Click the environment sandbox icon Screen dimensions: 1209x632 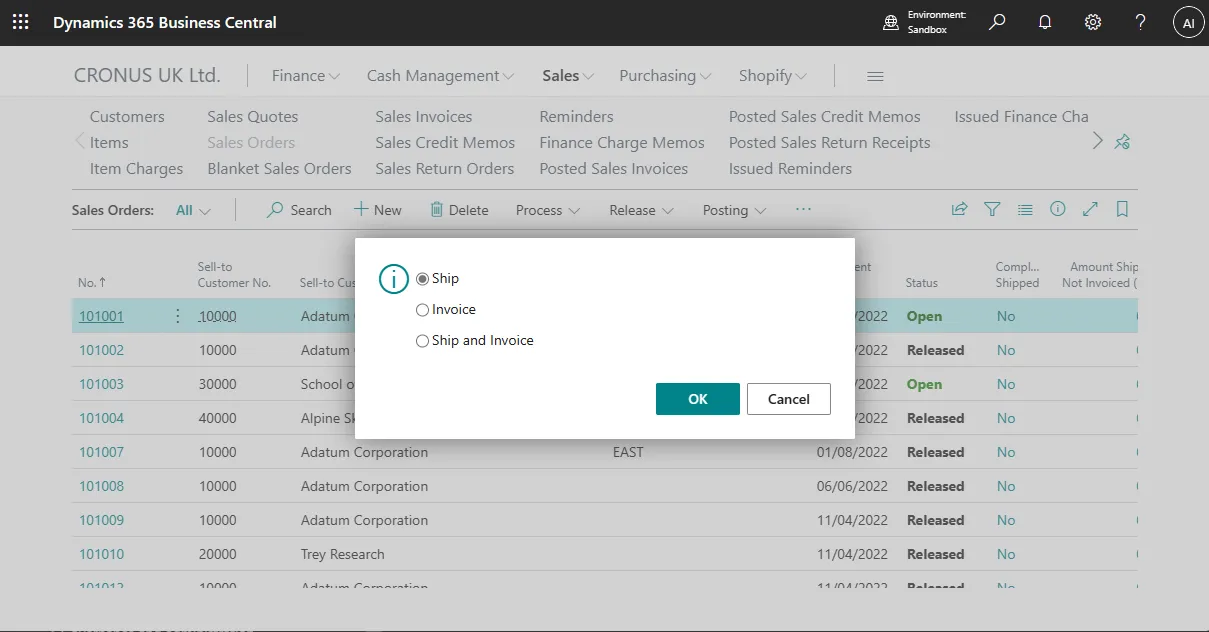point(890,22)
